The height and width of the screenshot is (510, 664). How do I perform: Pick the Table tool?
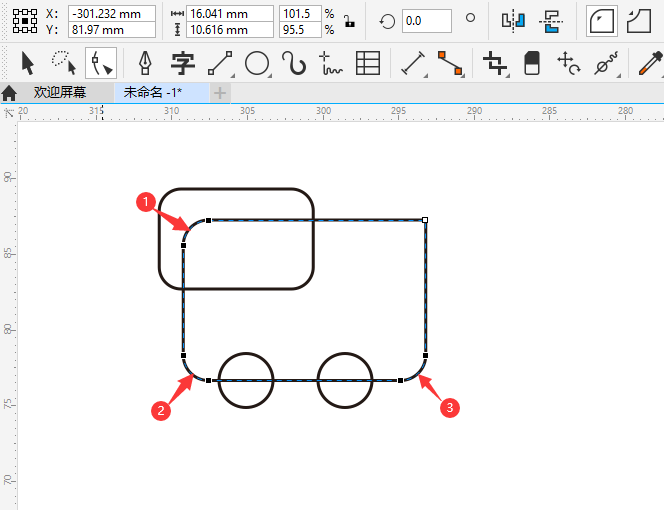(368, 64)
